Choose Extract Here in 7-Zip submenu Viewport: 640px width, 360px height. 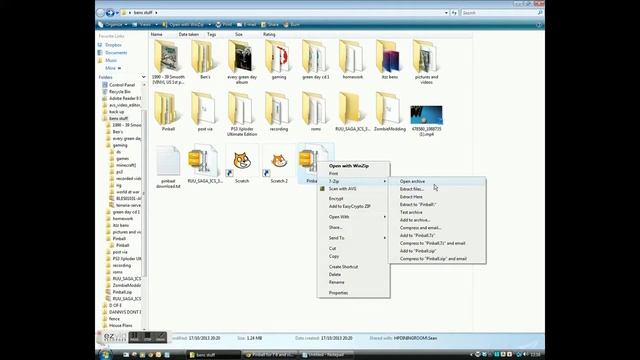437,197
